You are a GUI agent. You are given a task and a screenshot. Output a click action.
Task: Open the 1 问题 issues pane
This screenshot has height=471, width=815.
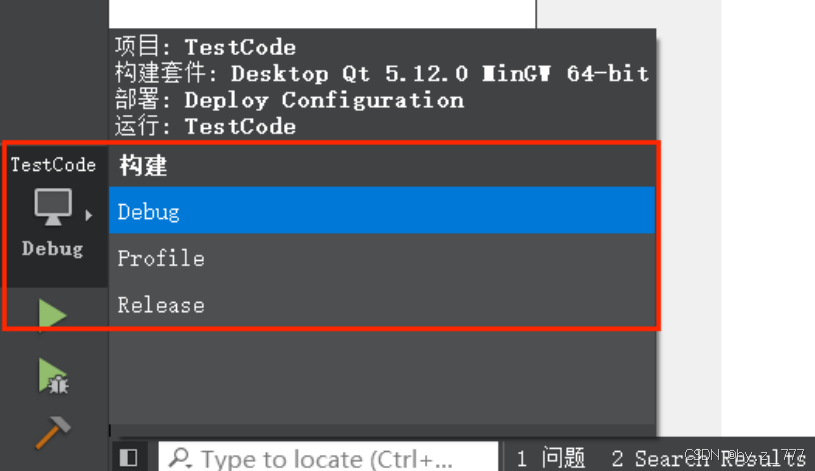(551, 458)
